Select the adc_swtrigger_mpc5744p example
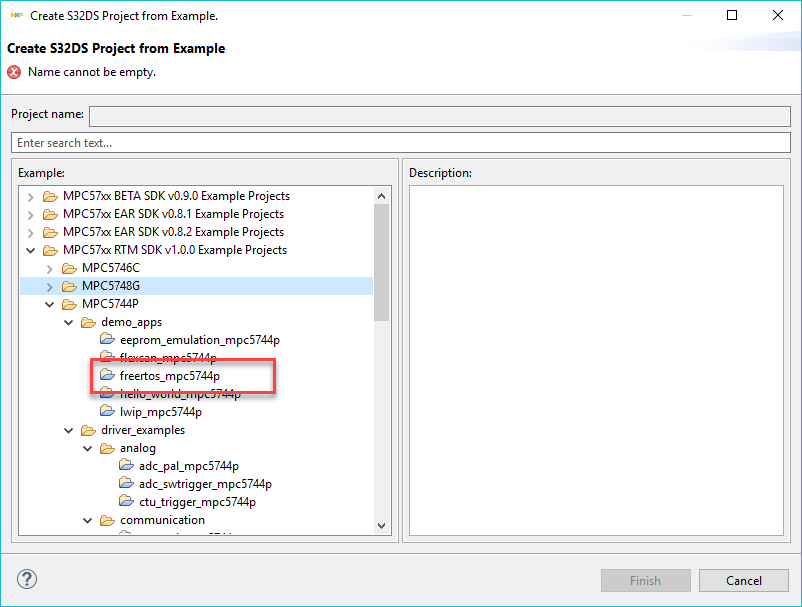The image size is (802, 607). click(x=205, y=484)
